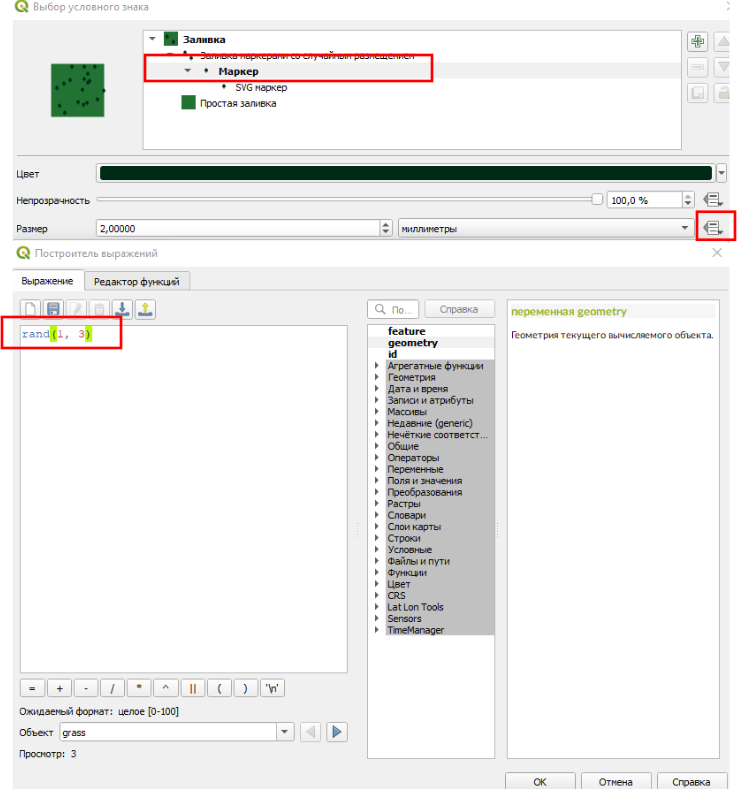Expand the Агрегатные функции group
This screenshot has height=789, width=737.
coord(377,365)
